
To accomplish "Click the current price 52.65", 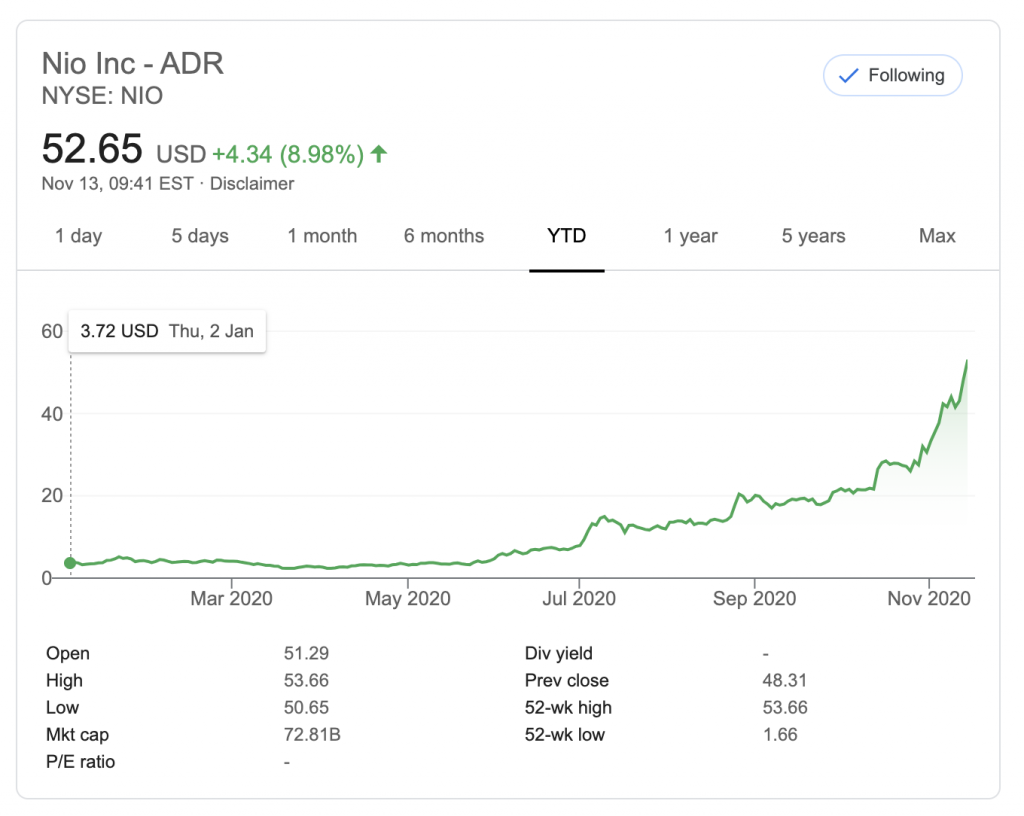I will [90, 149].
